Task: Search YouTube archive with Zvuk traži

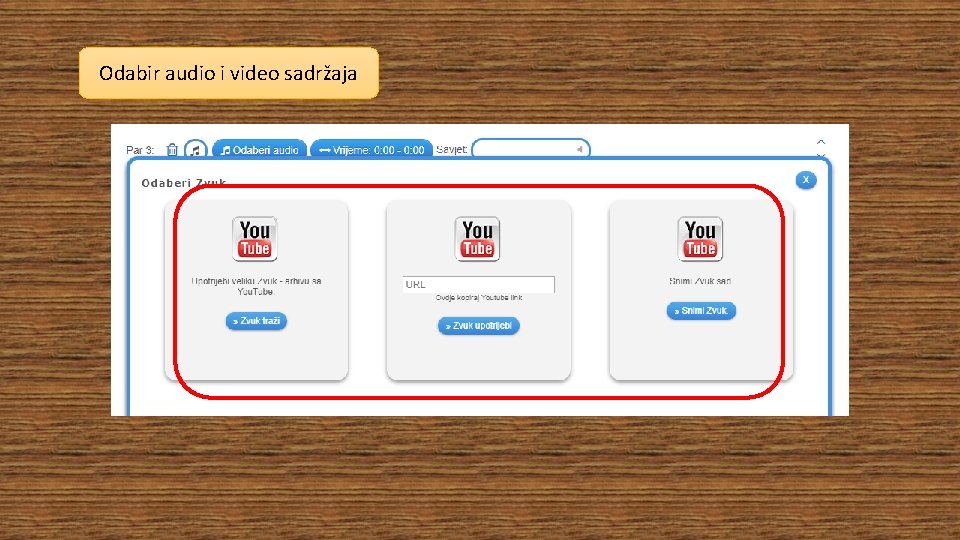Action: pyautogui.click(x=256, y=321)
